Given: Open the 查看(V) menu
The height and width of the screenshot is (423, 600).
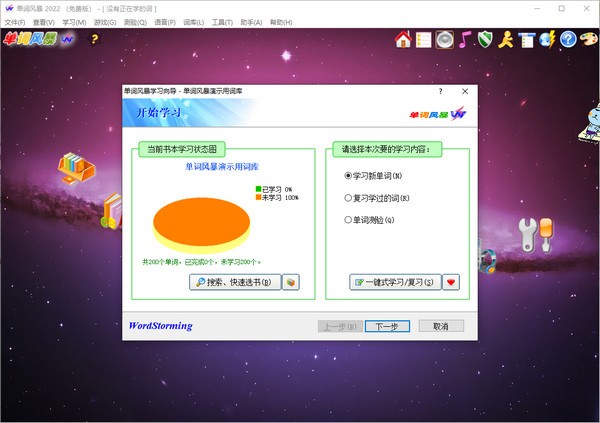Looking at the screenshot, I should pos(44,23).
